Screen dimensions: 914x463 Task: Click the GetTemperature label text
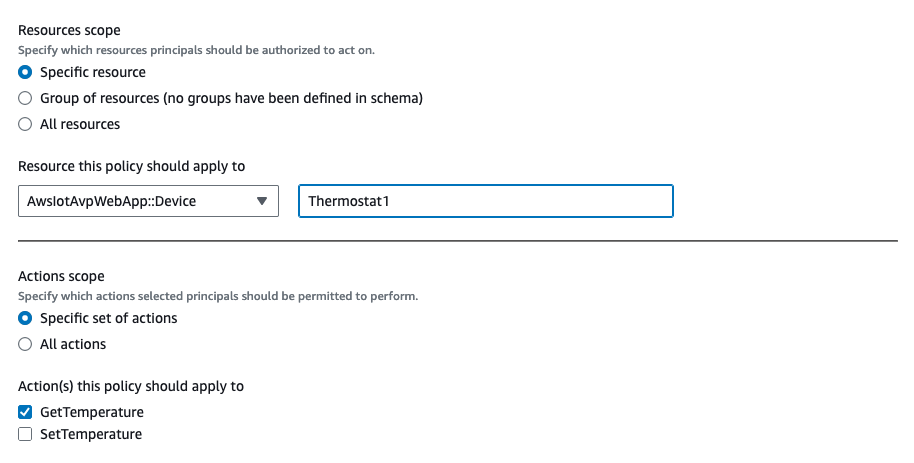coord(92,412)
